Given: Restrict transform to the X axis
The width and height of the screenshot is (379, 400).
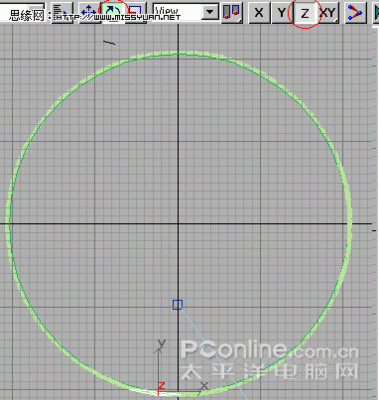Looking at the screenshot, I should 259,13.
